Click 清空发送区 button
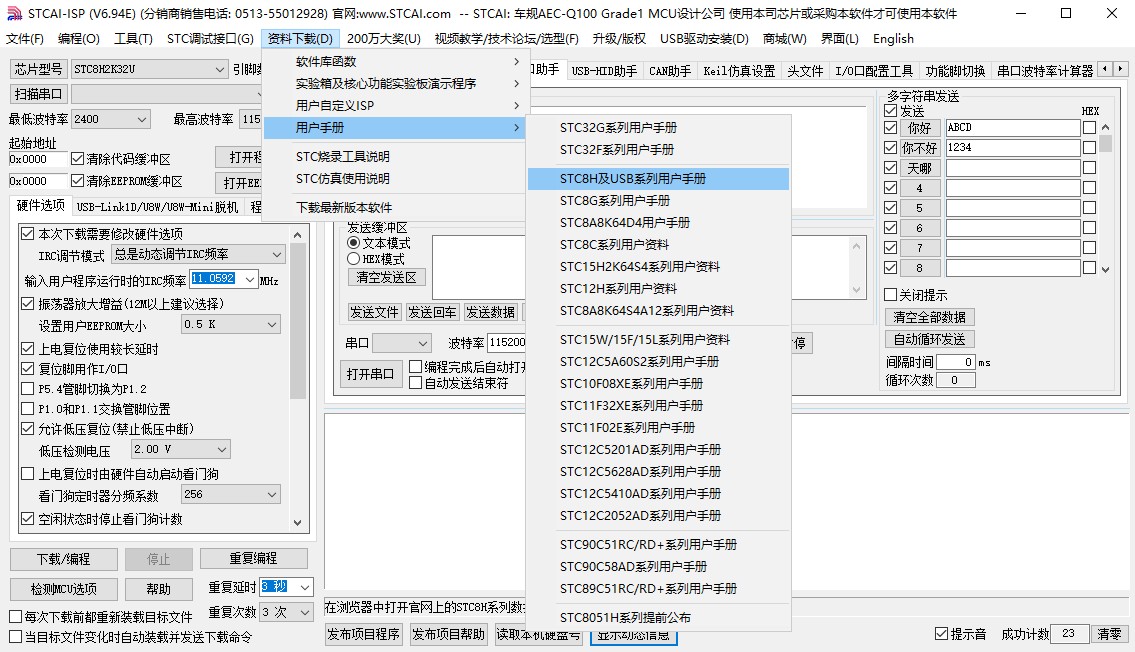The width and height of the screenshot is (1135, 652). [387, 277]
